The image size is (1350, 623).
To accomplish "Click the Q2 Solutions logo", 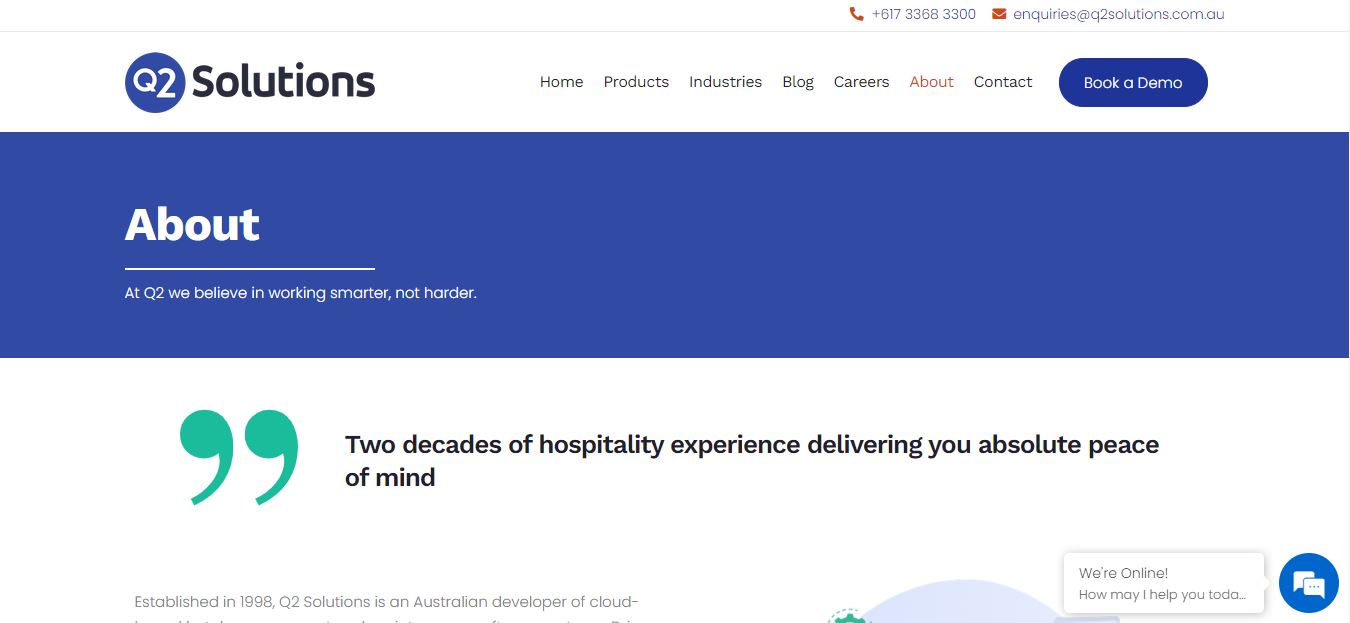I will click(x=250, y=82).
